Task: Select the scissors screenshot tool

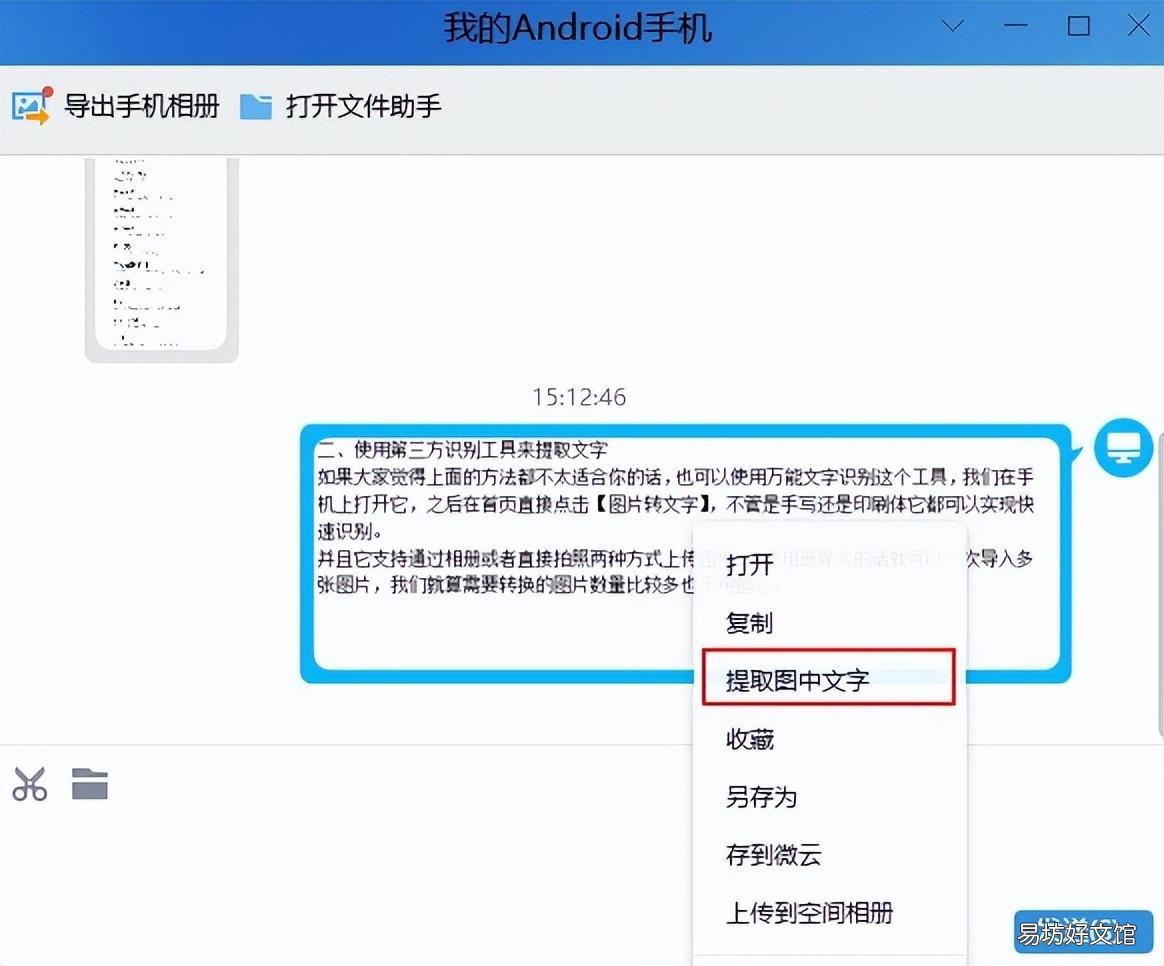Action: (30, 783)
